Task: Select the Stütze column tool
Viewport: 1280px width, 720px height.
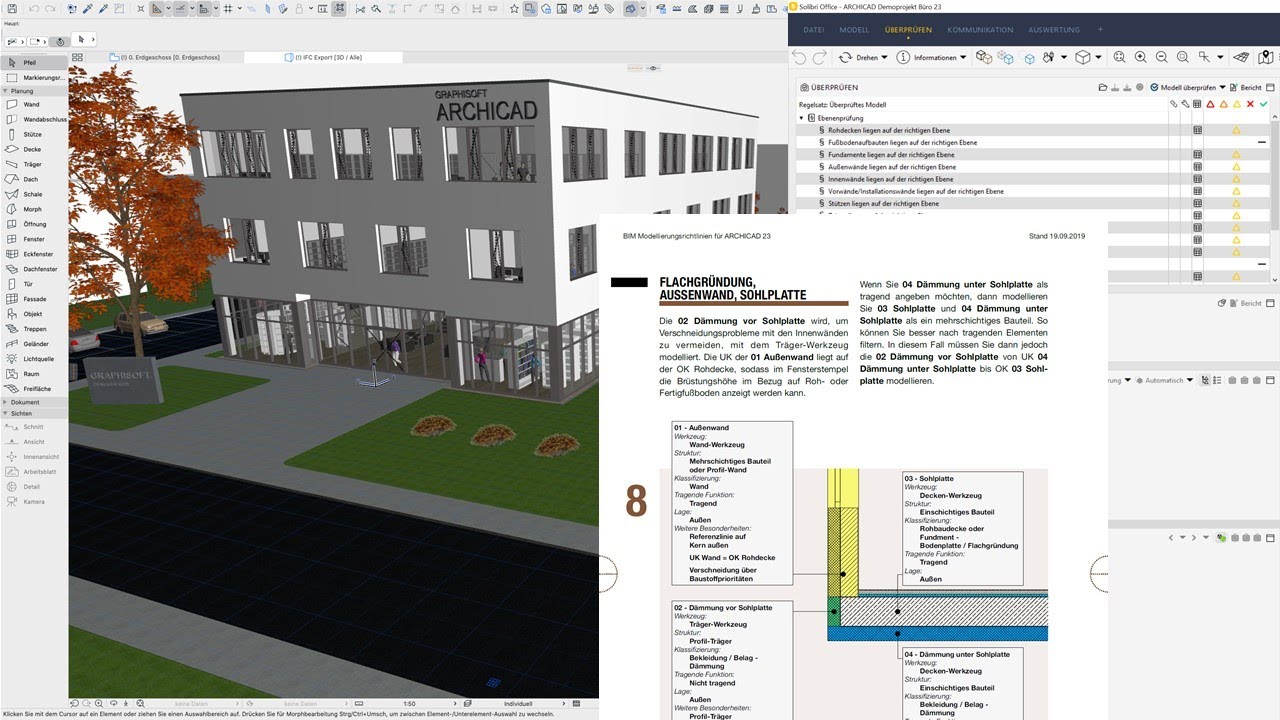Action: [x=34, y=134]
